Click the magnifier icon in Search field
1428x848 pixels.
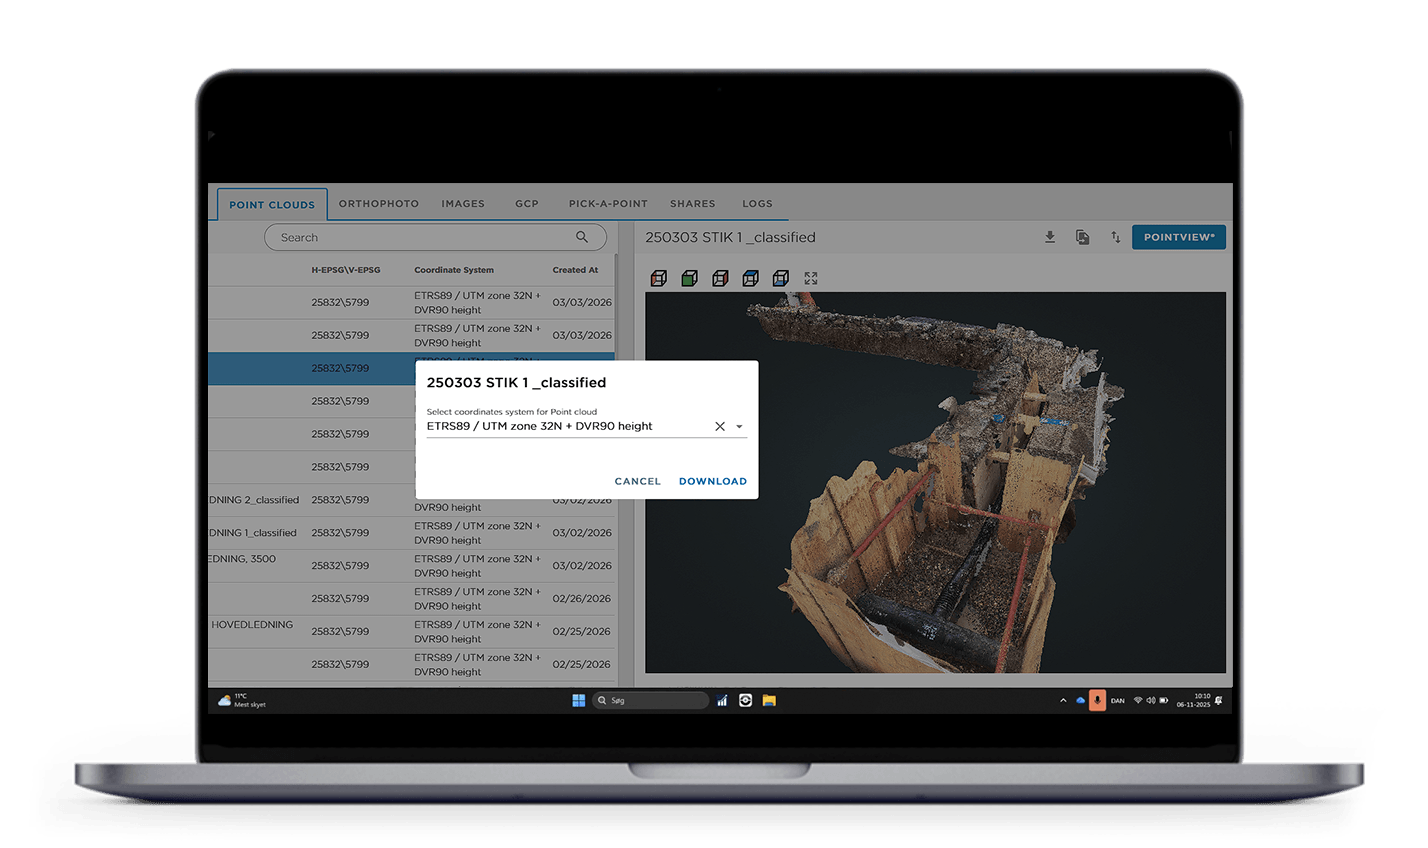pyautogui.click(x=582, y=237)
